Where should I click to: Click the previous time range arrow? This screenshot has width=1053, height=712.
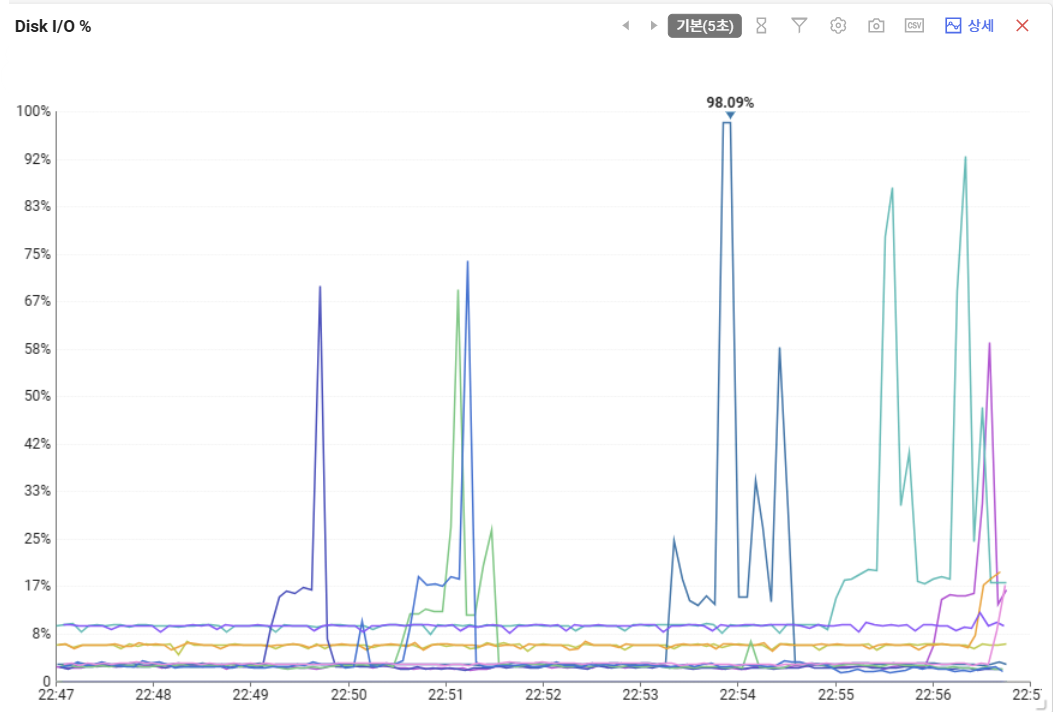point(626,26)
